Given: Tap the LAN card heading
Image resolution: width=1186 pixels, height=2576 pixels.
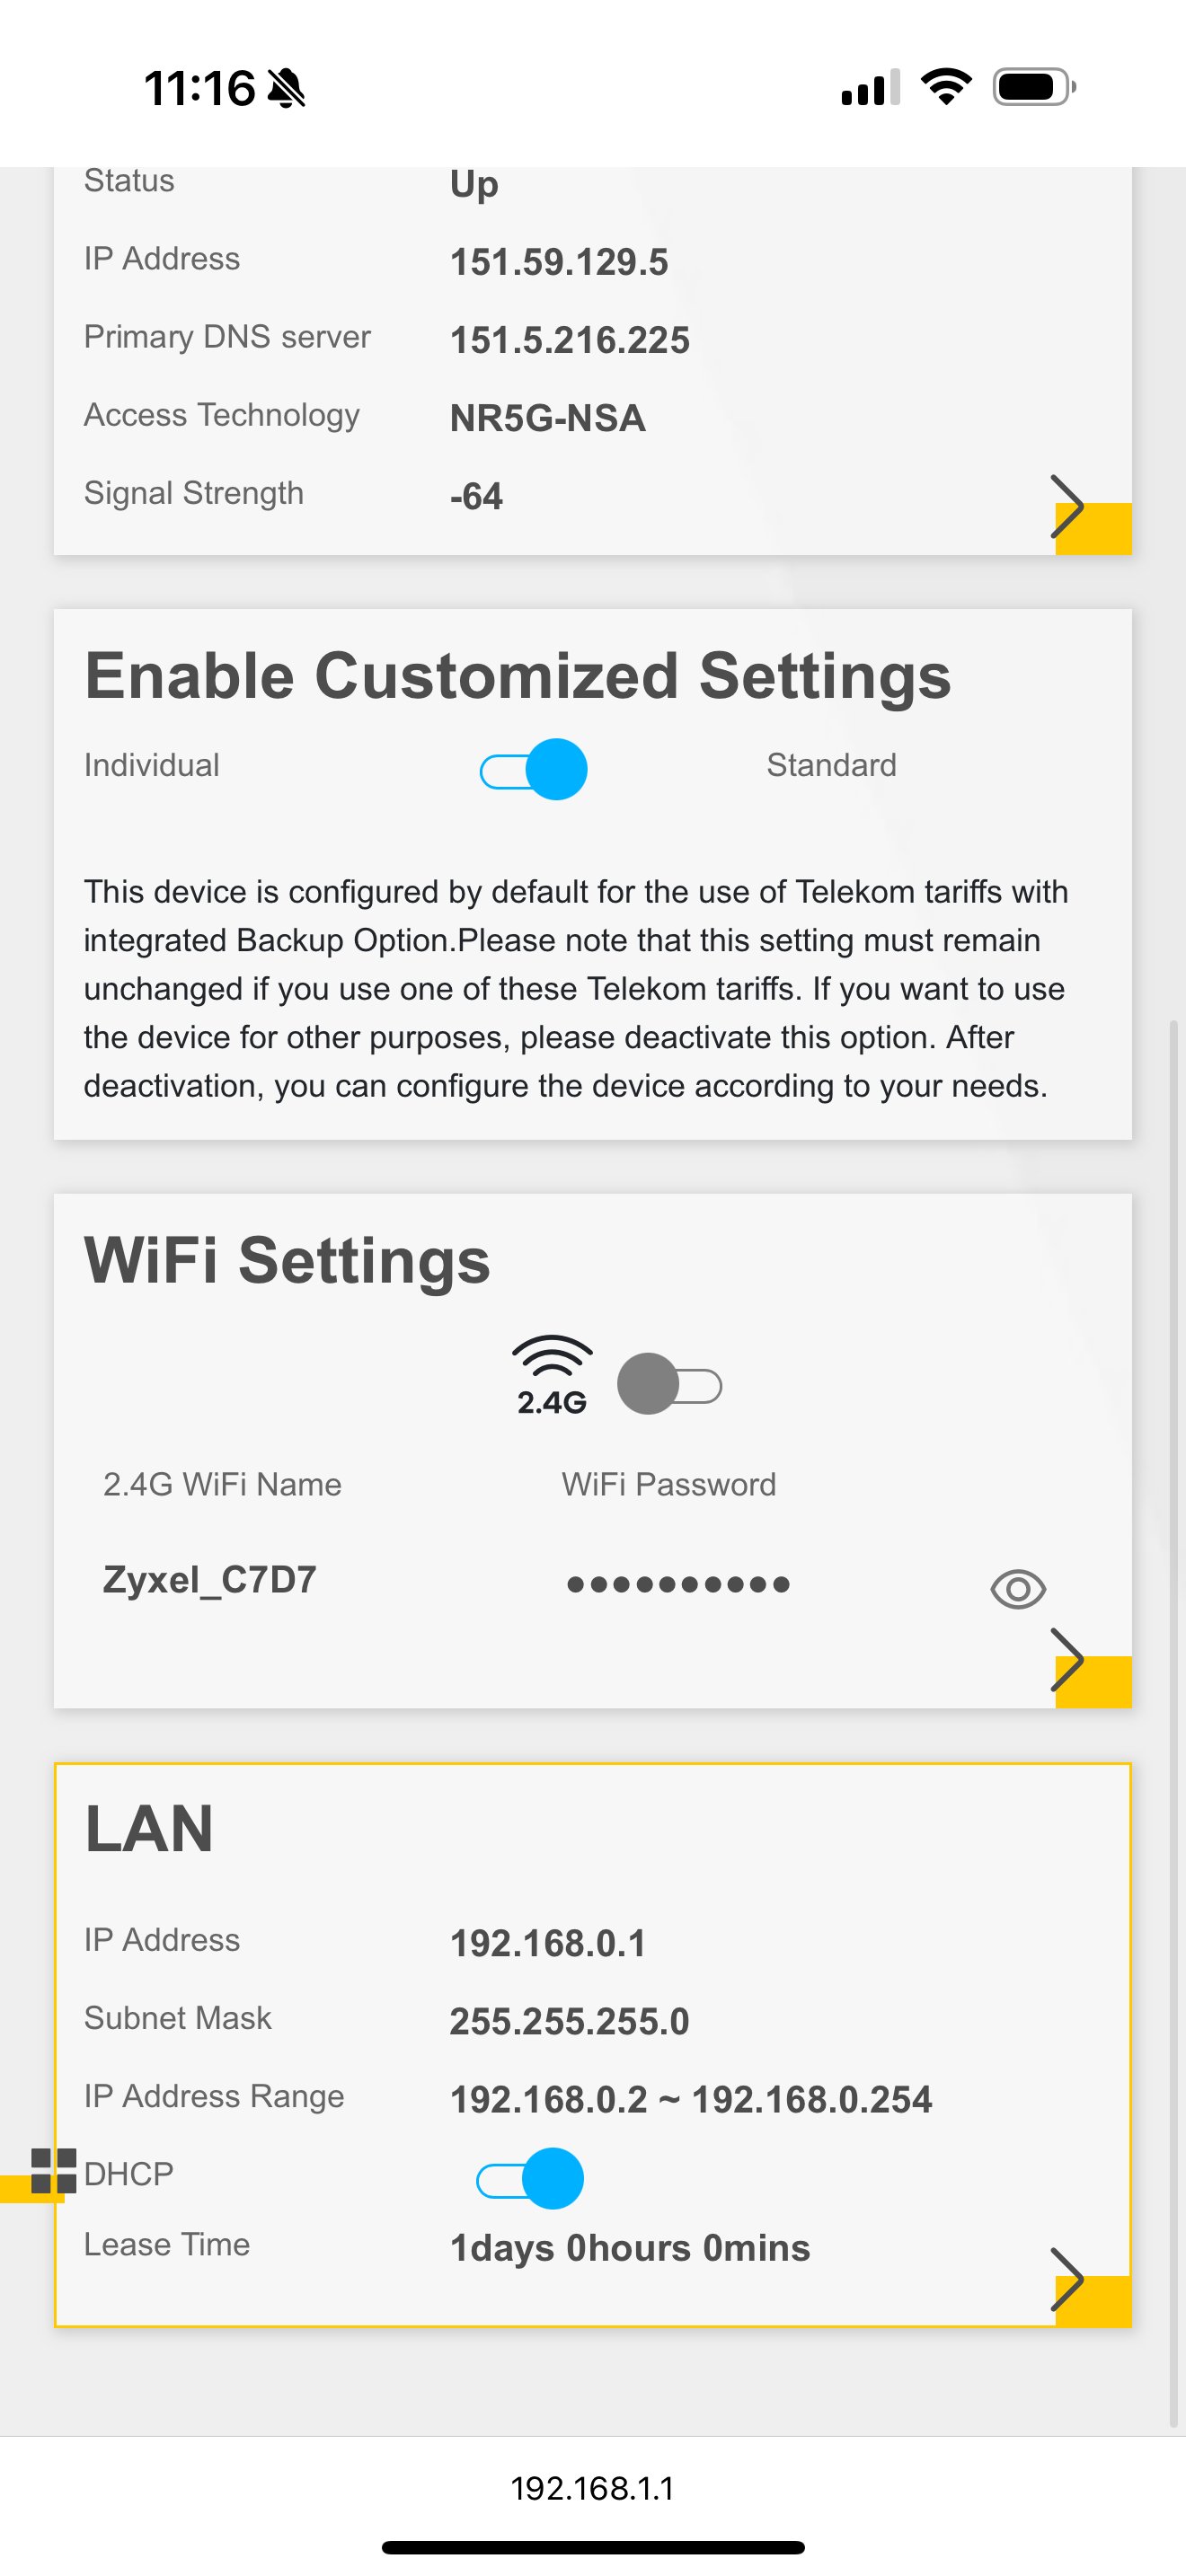Looking at the screenshot, I should click(150, 1828).
